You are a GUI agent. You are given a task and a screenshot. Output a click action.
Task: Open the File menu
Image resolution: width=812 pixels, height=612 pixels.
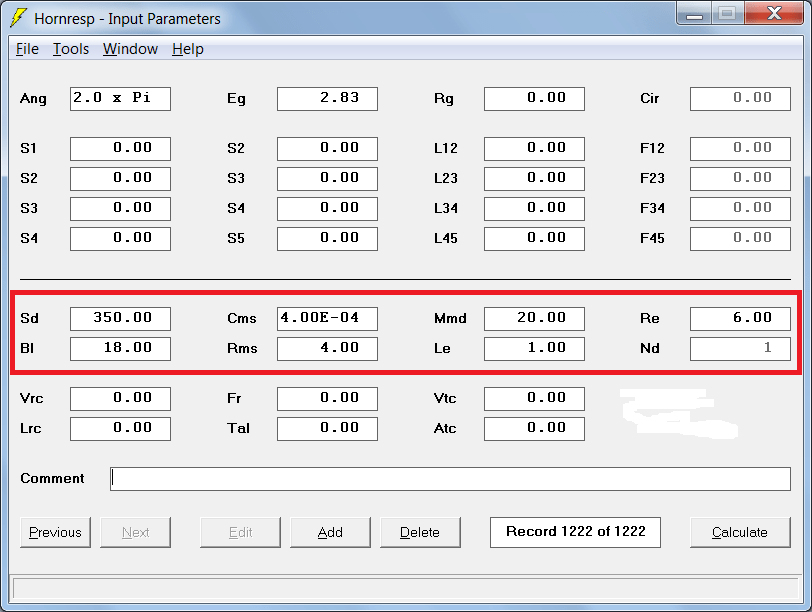pyautogui.click(x=27, y=49)
